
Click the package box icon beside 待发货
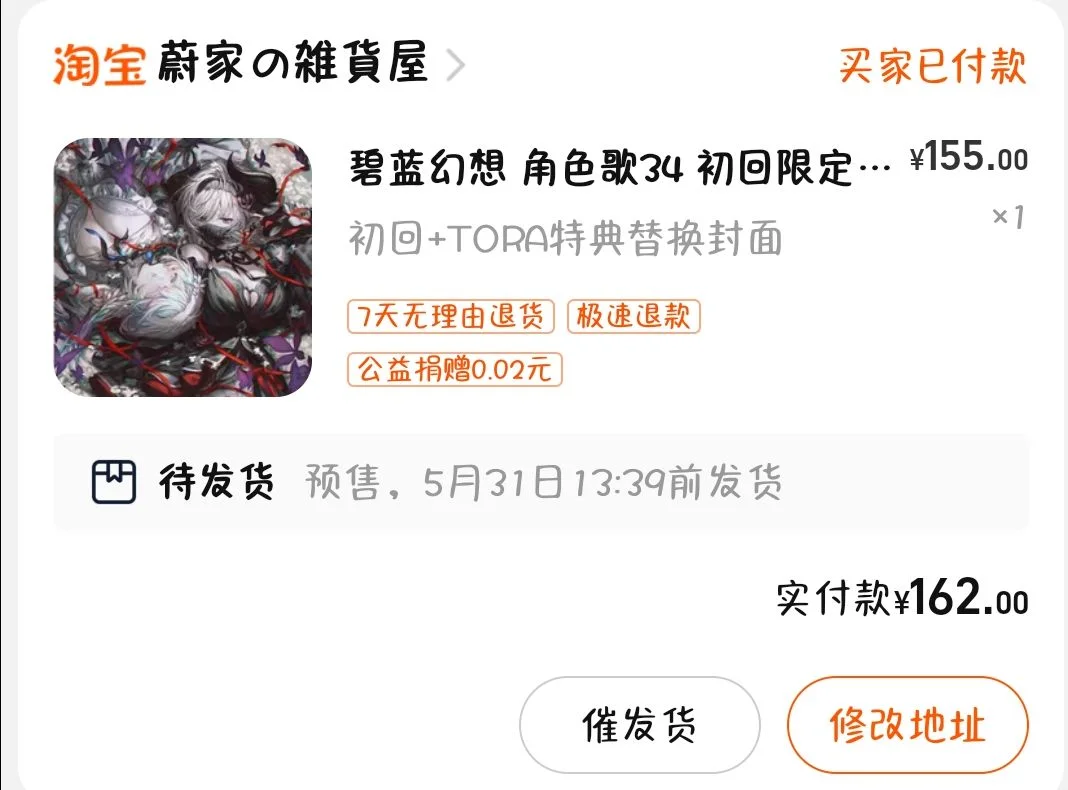click(114, 482)
